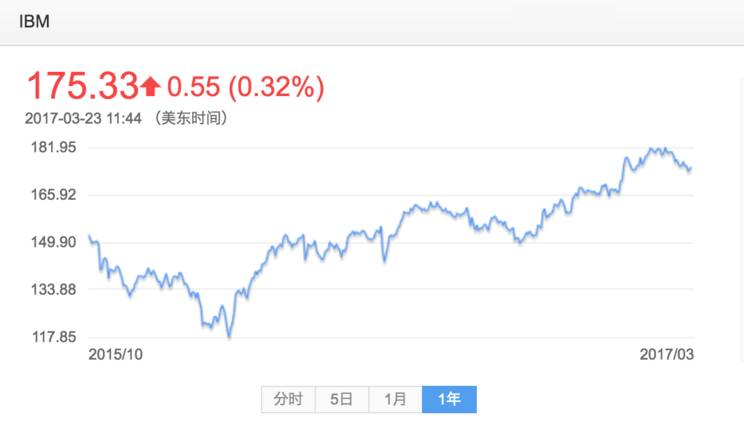Click the 美东时间 timezone label

[191, 118]
